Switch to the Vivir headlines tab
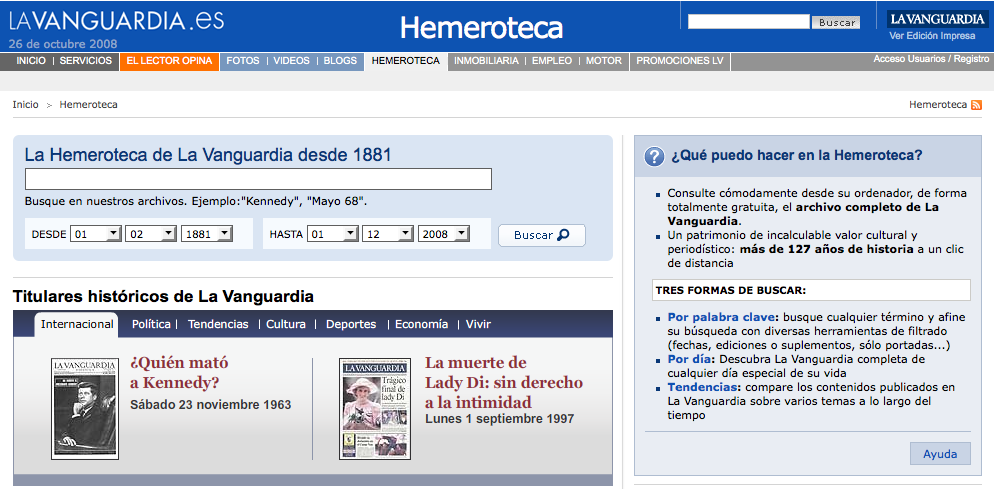994x489 pixels. coord(479,324)
